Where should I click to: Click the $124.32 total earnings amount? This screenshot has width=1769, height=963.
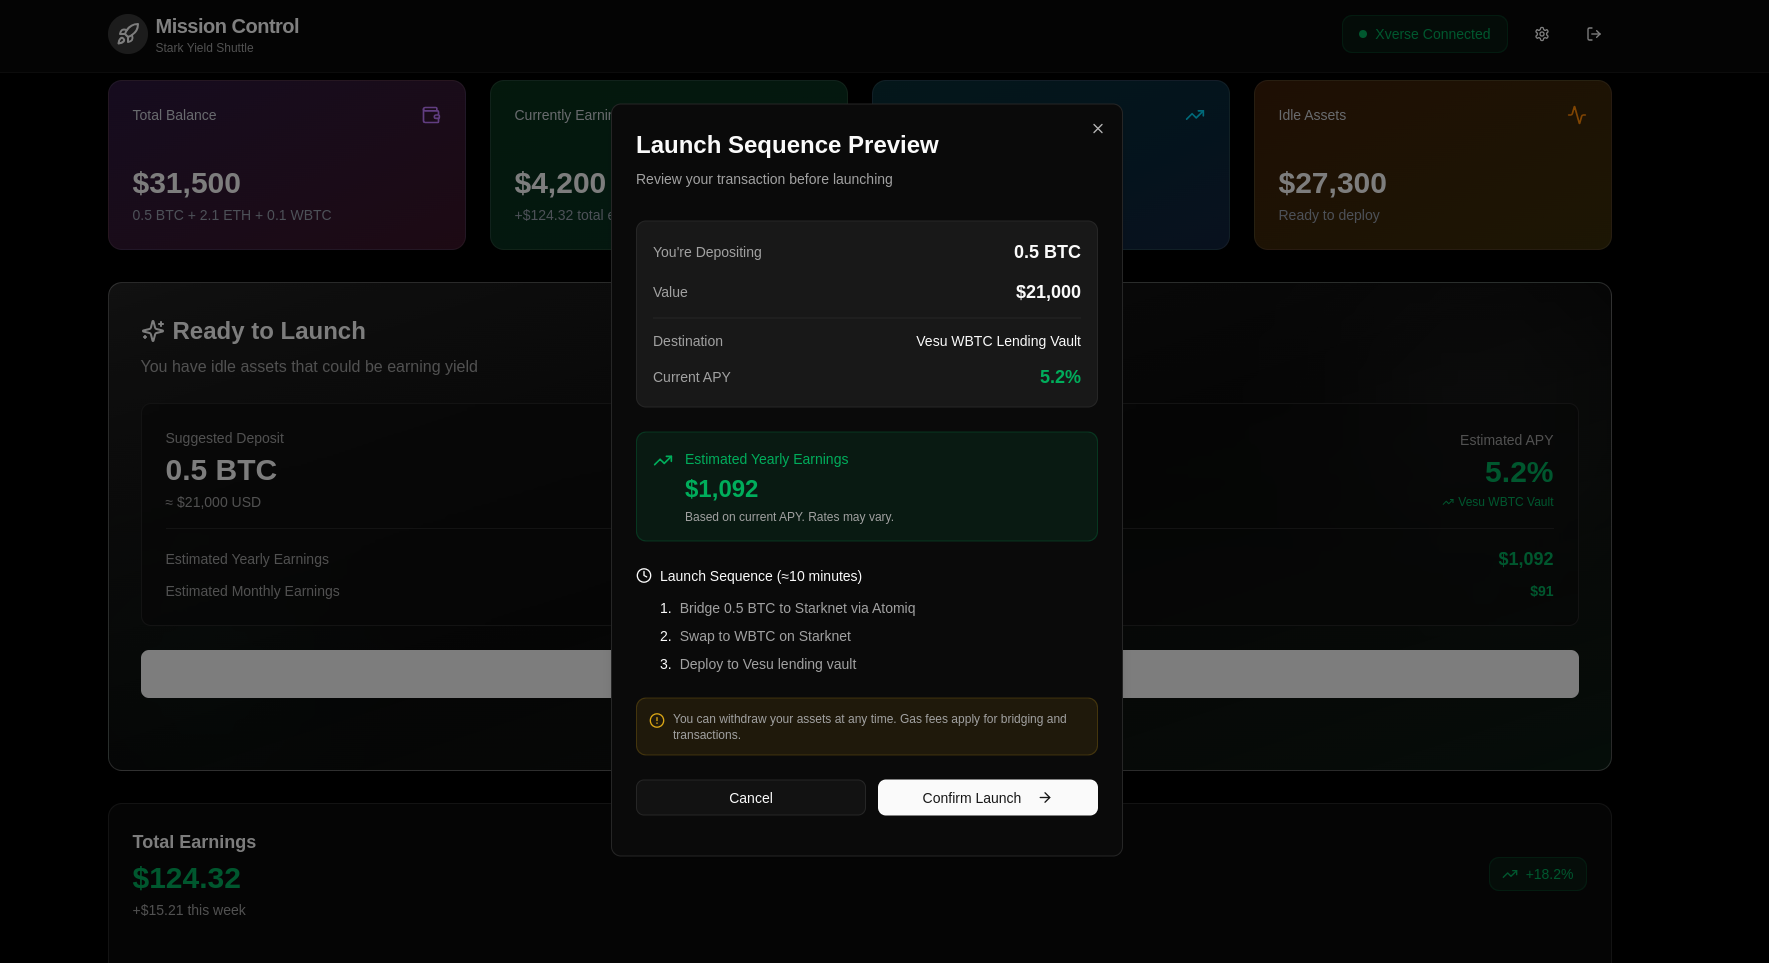point(187,878)
